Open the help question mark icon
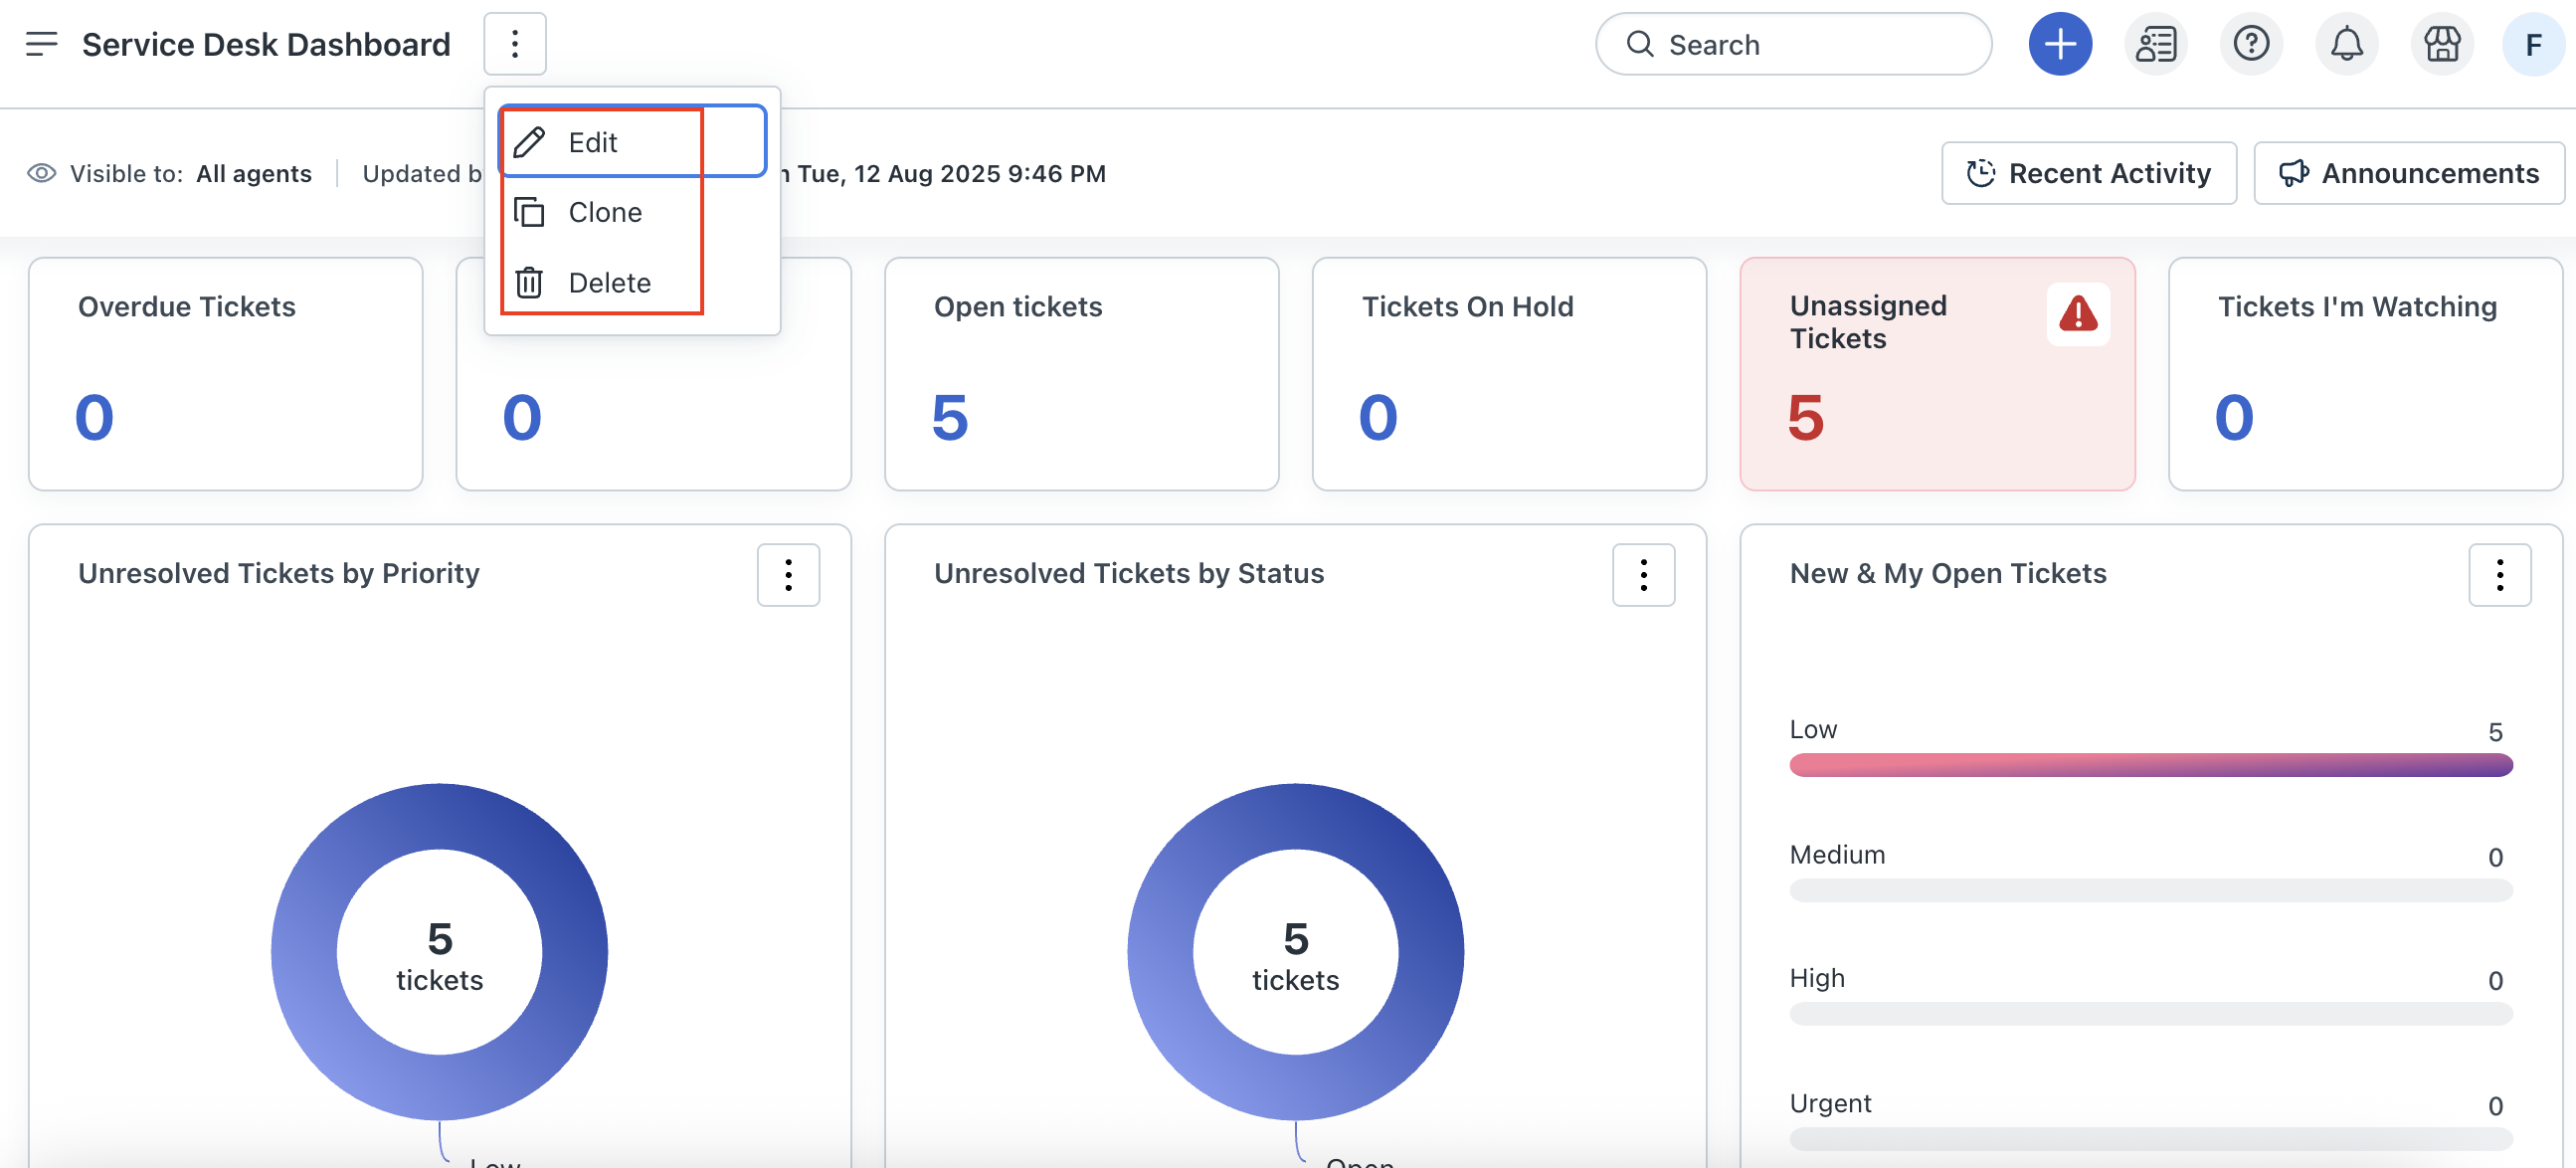 pos(2250,44)
